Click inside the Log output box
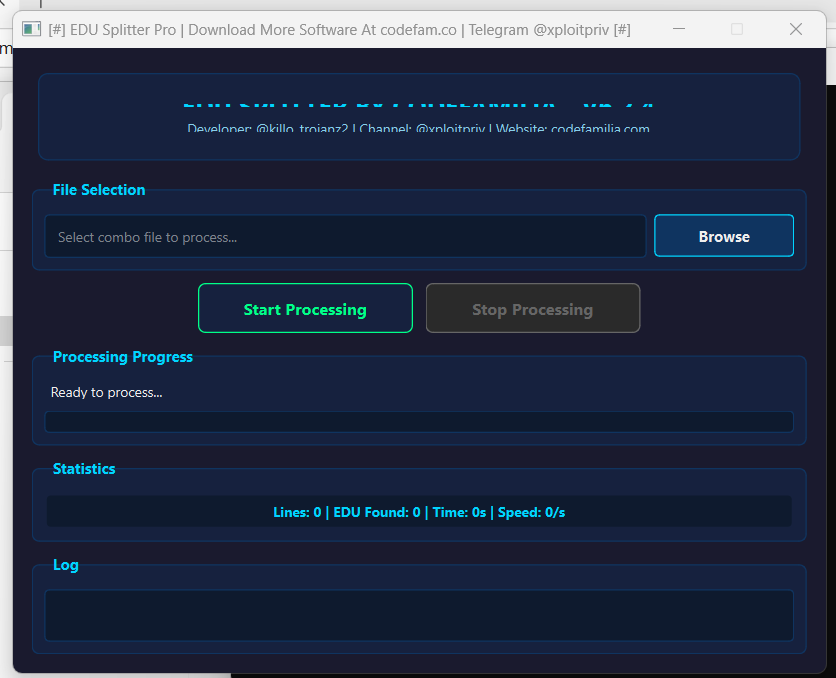The height and width of the screenshot is (678, 836). click(x=418, y=615)
